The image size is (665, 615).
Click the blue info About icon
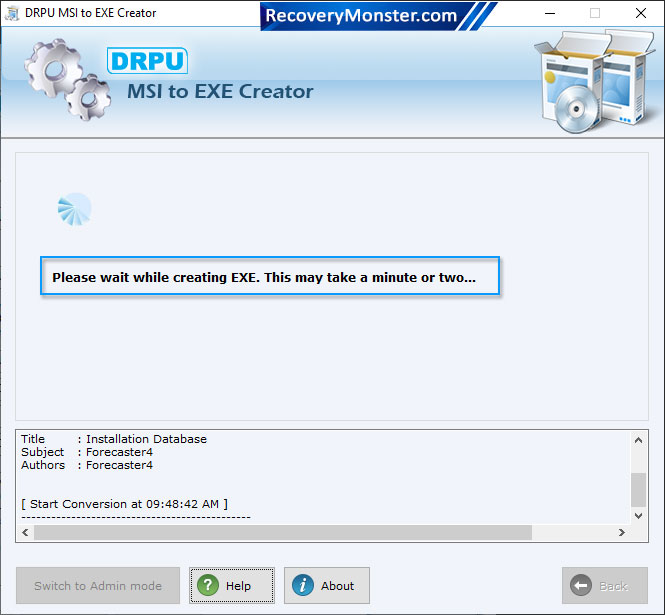[303, 585]
